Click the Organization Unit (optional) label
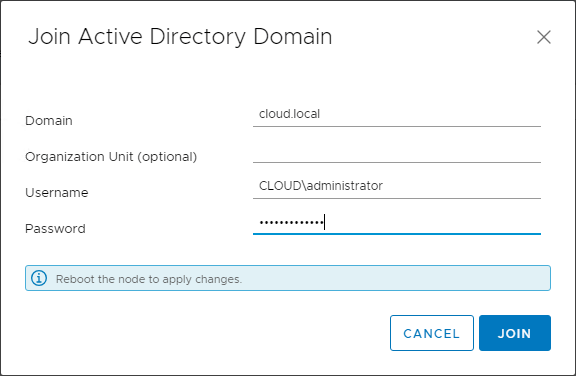 pos(111,157)
